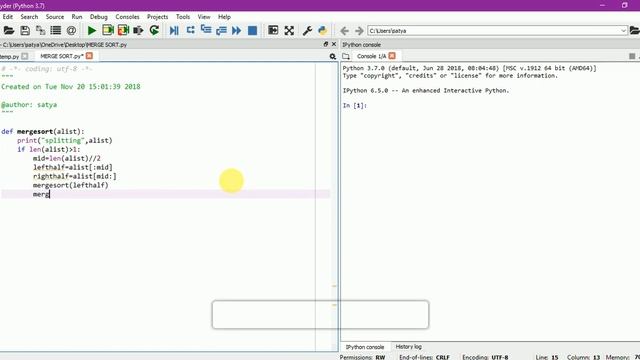Open editor options magnifier icon
This screenshot has width=640, height=360.
tap(333, 57)
